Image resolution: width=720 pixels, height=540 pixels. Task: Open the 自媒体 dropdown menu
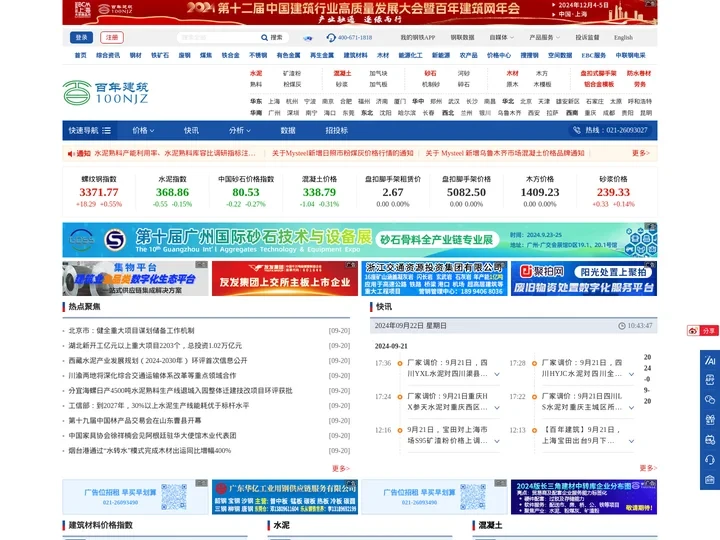tap(501, 38)
